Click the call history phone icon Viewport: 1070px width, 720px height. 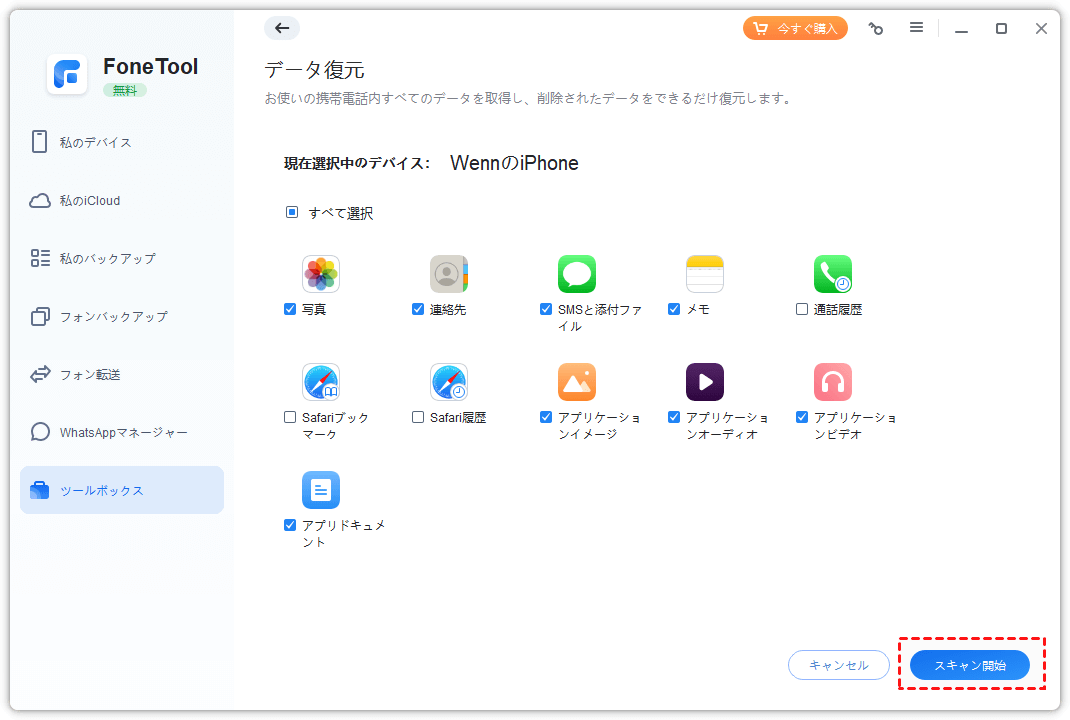click(833, 274)
